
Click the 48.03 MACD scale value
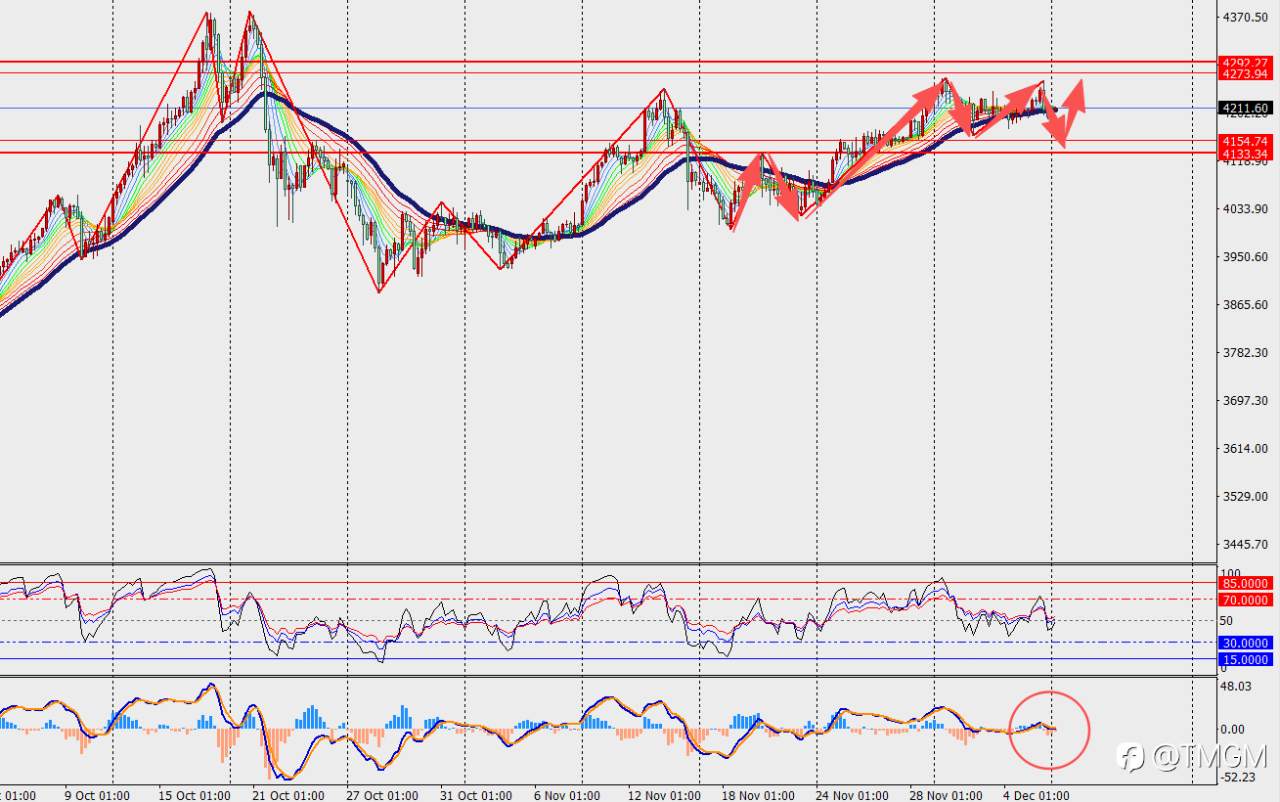[x=1238, y=686]
